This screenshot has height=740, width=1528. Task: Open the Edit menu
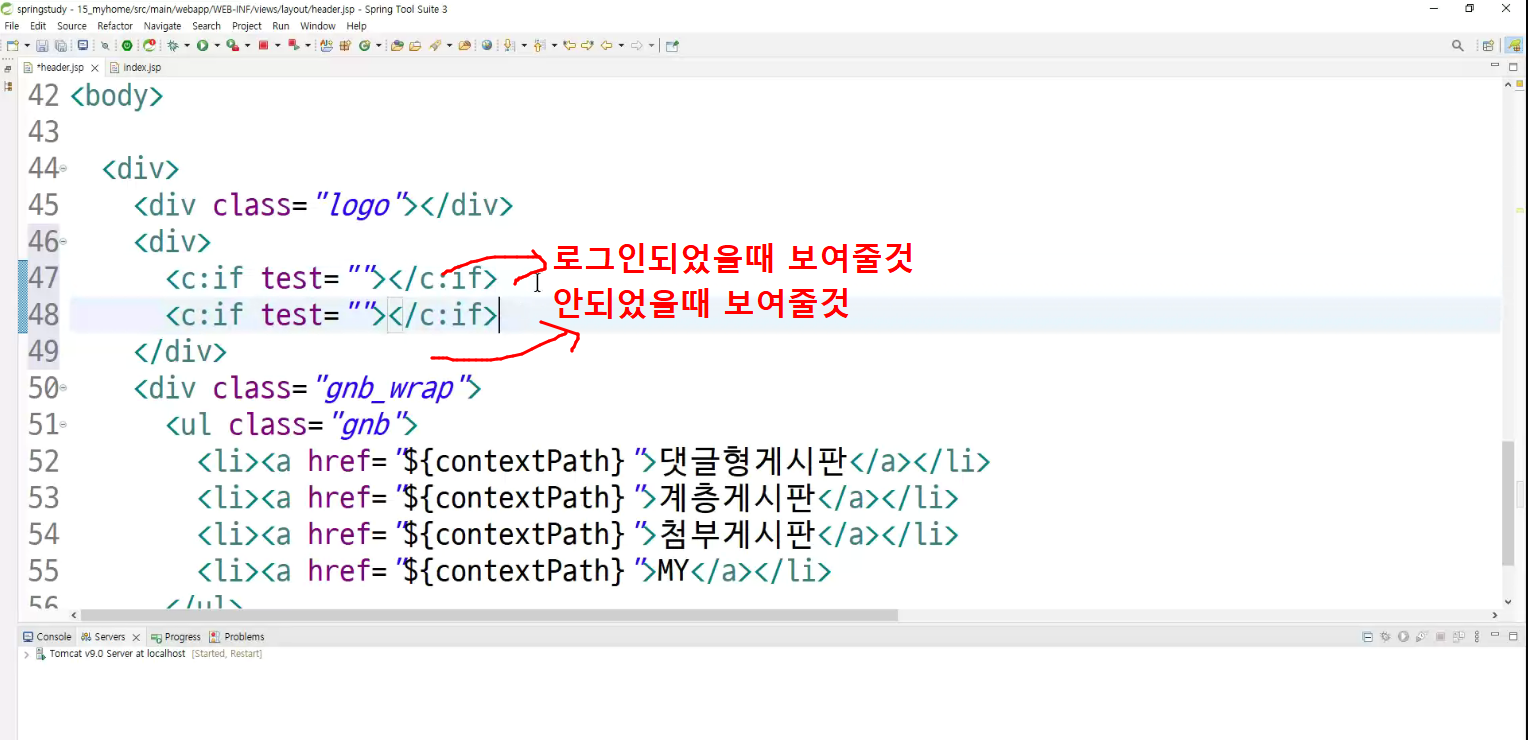(x=38, y=26)
